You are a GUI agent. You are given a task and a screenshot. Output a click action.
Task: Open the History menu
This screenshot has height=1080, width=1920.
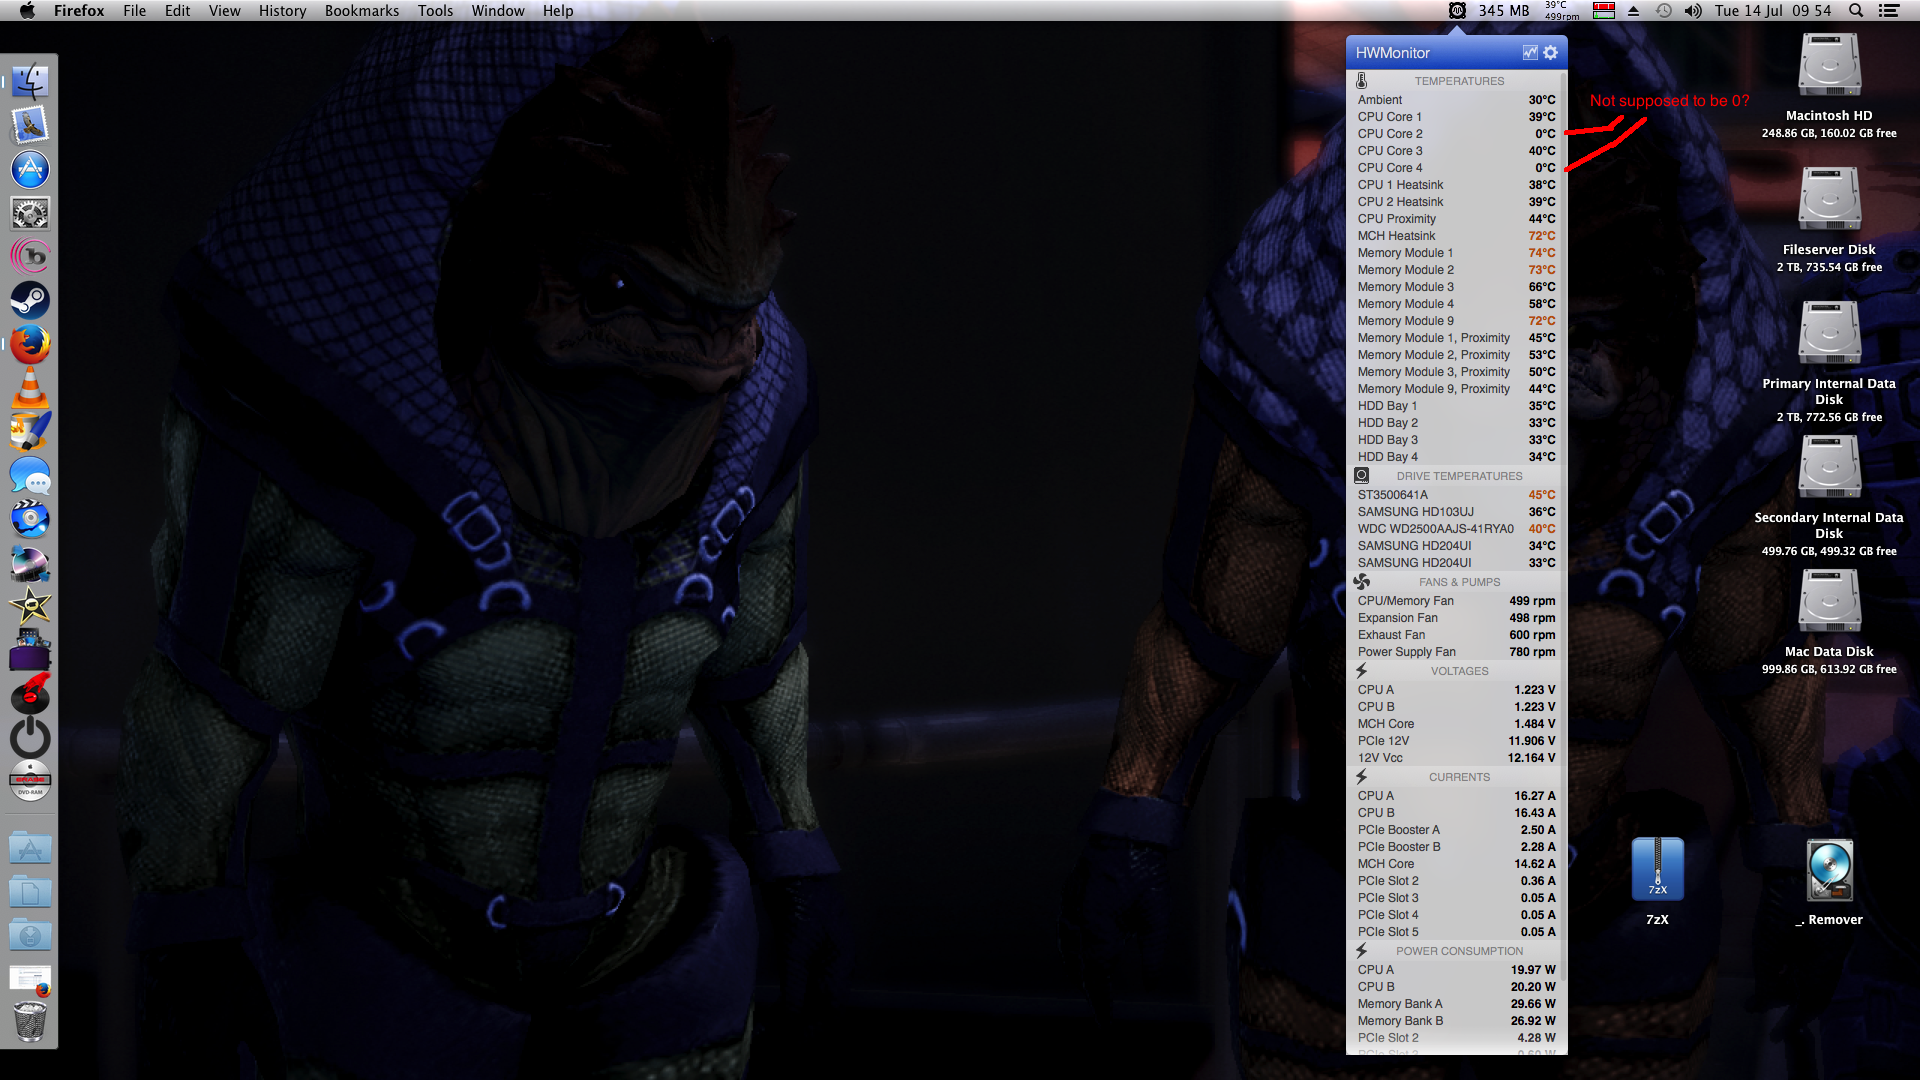[282, 11]
